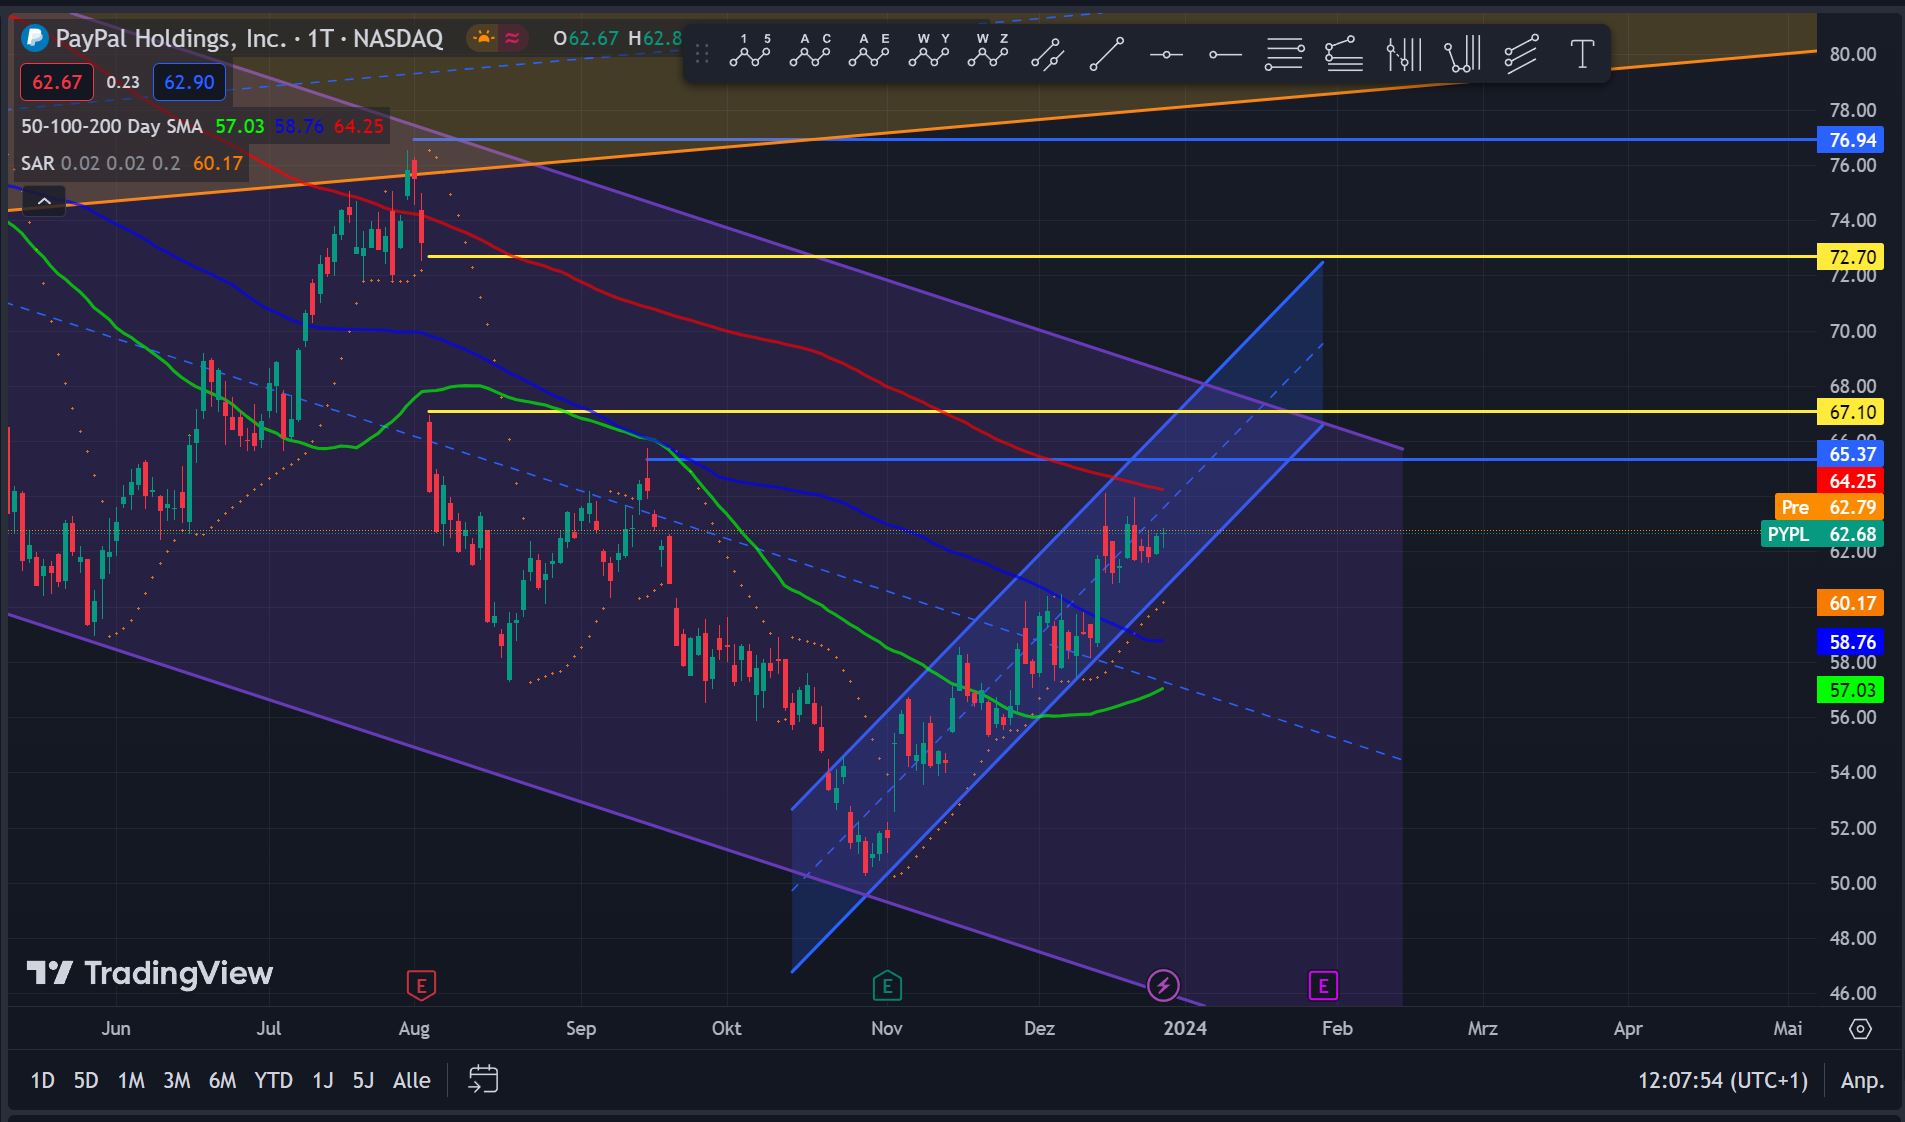This screenshot has width=1905, height=1122.
Task: Click the PYPL 62.68 last price label
Action: (1822, 534)
